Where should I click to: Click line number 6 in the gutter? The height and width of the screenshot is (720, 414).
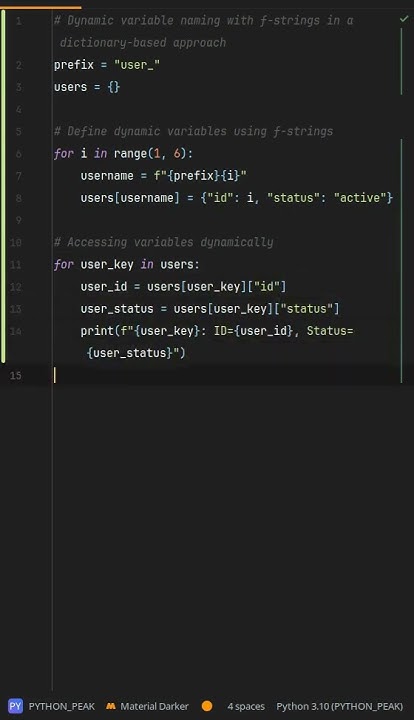tap(18, 154)
